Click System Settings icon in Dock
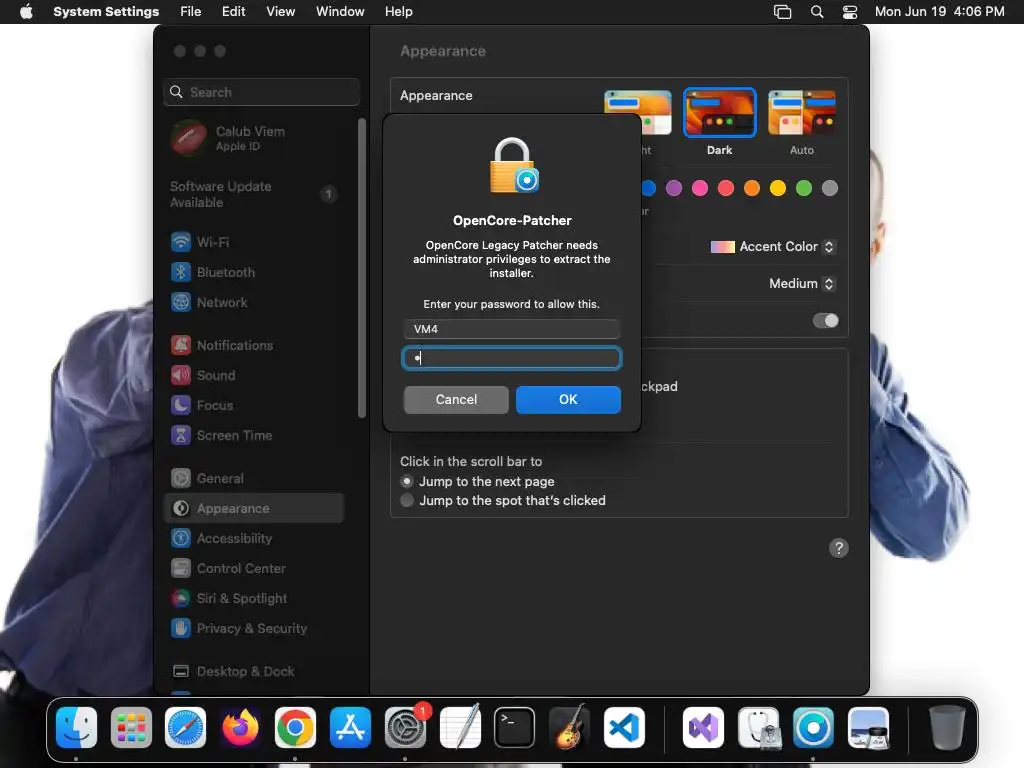This screenshot has height=768, width=1024. pos(405,727)
